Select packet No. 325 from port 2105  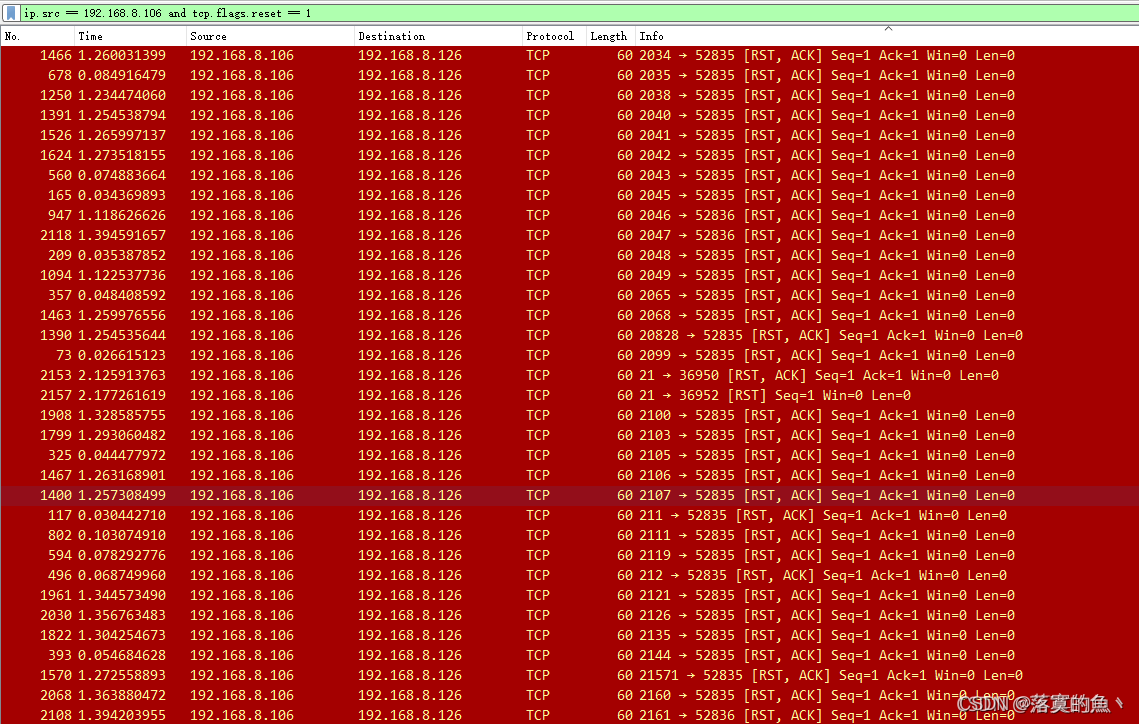(x=570, y=455)
